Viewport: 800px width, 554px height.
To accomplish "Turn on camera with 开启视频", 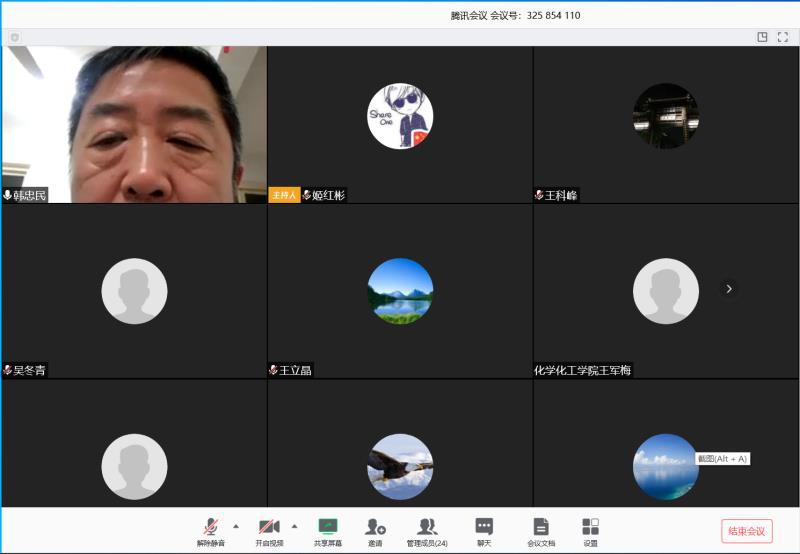I will [269, 530].
